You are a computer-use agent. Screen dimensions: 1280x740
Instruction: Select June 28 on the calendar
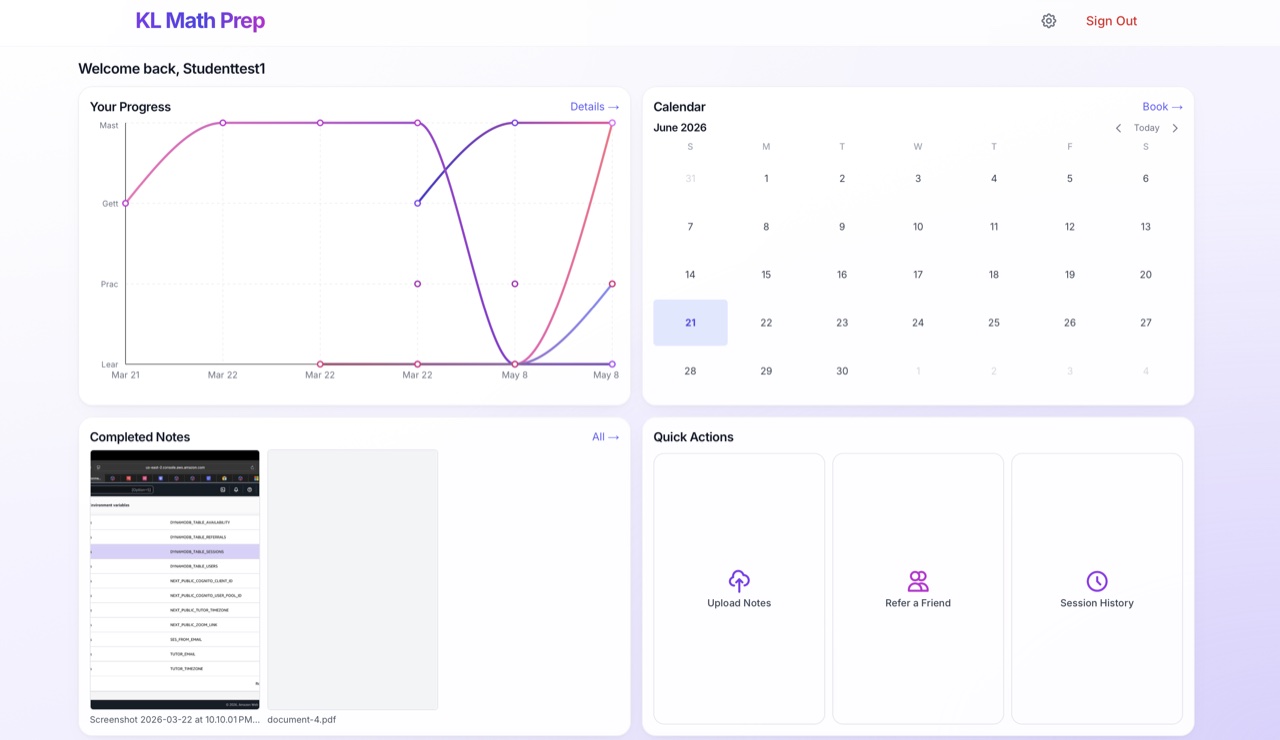click(690, 371)
